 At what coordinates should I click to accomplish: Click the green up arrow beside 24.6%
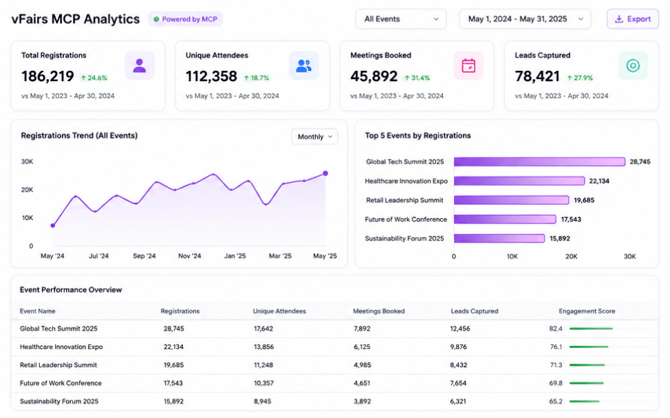(x=84, y=78)
